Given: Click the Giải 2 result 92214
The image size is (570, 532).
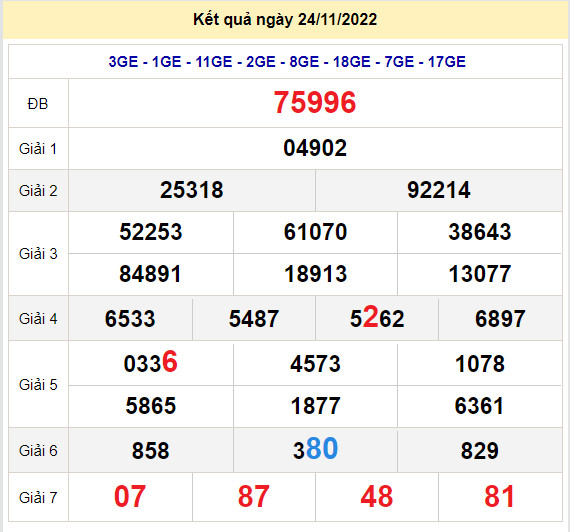Looking at the screenshot, I should (439, 190).
